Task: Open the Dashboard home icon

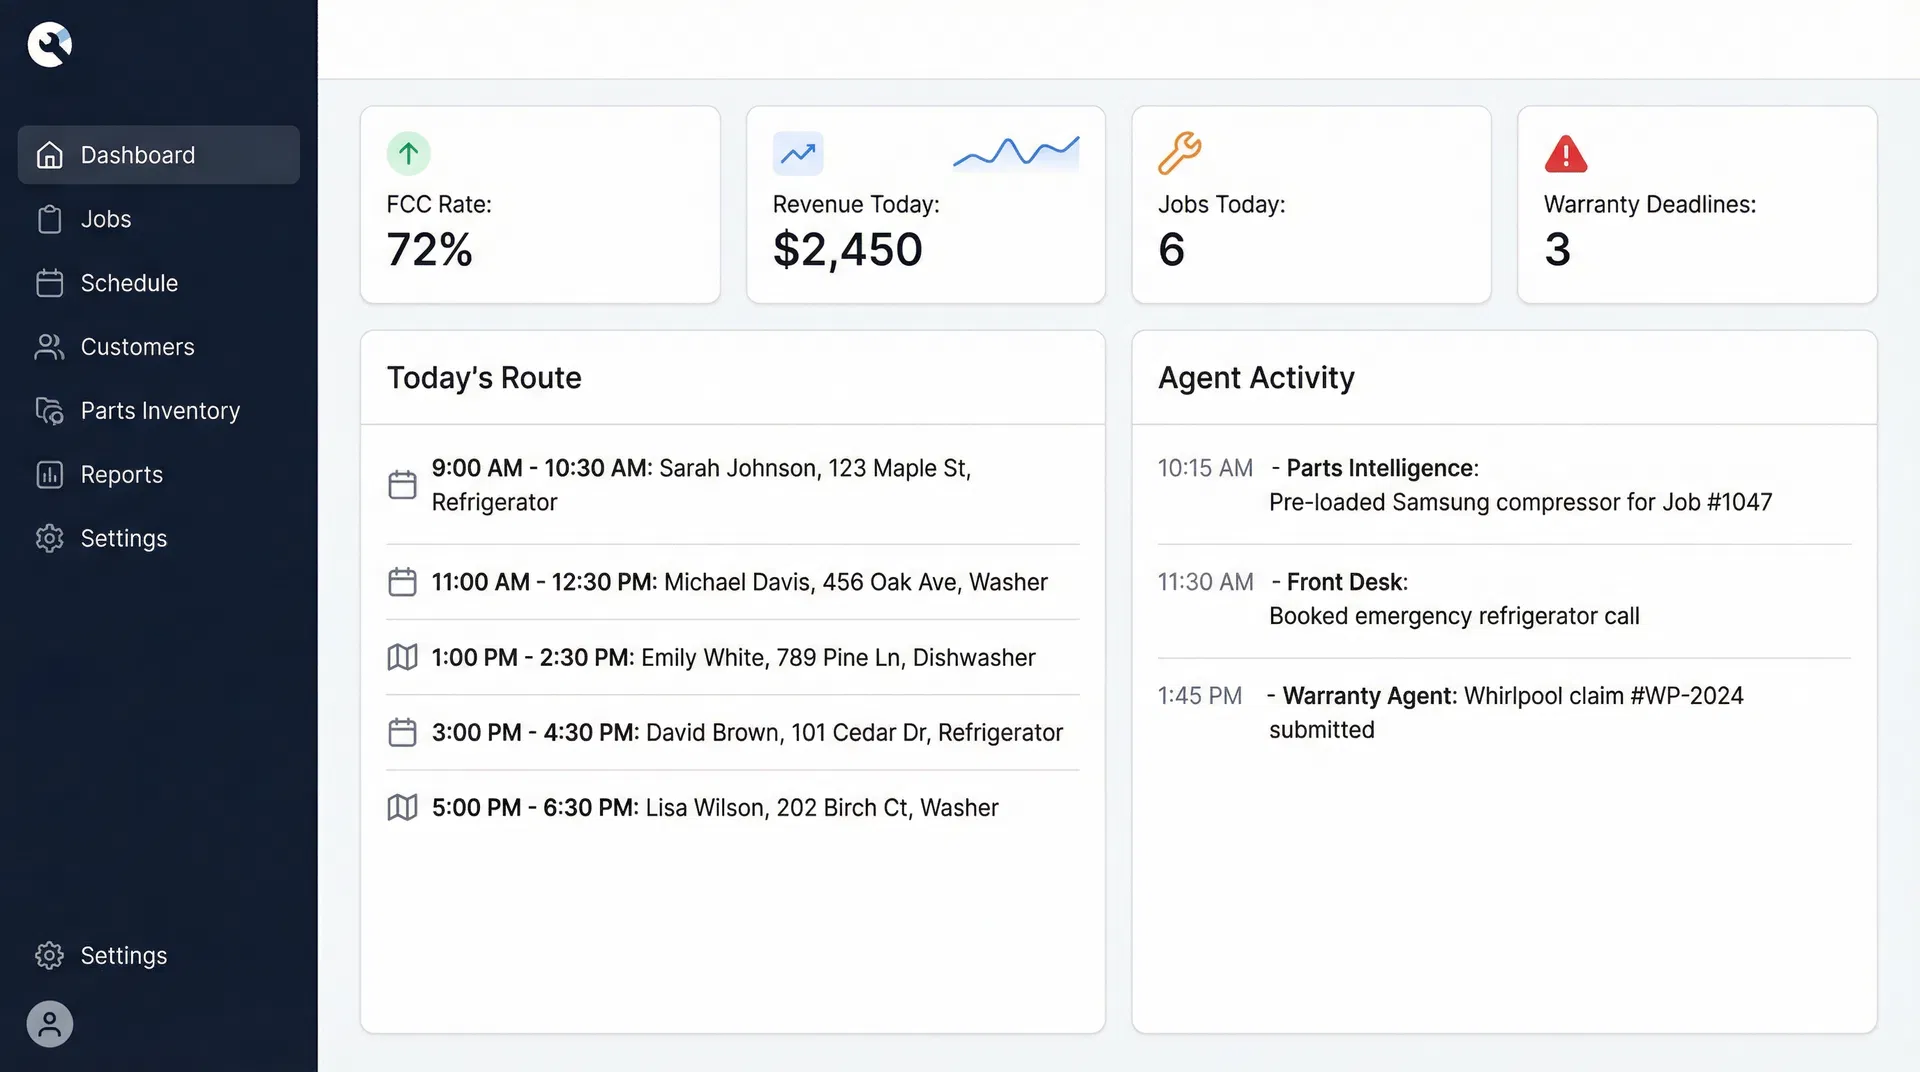Action: [x=49, y=155]
